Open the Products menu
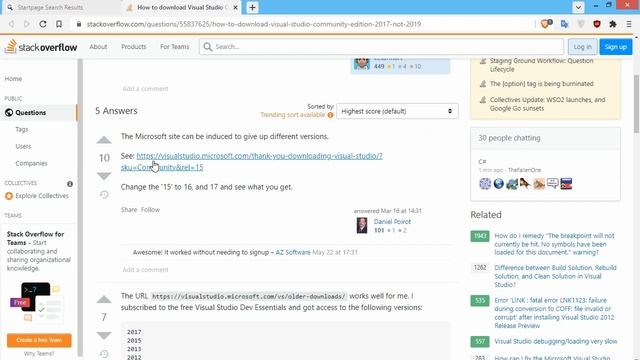 [x=133, y=47]
